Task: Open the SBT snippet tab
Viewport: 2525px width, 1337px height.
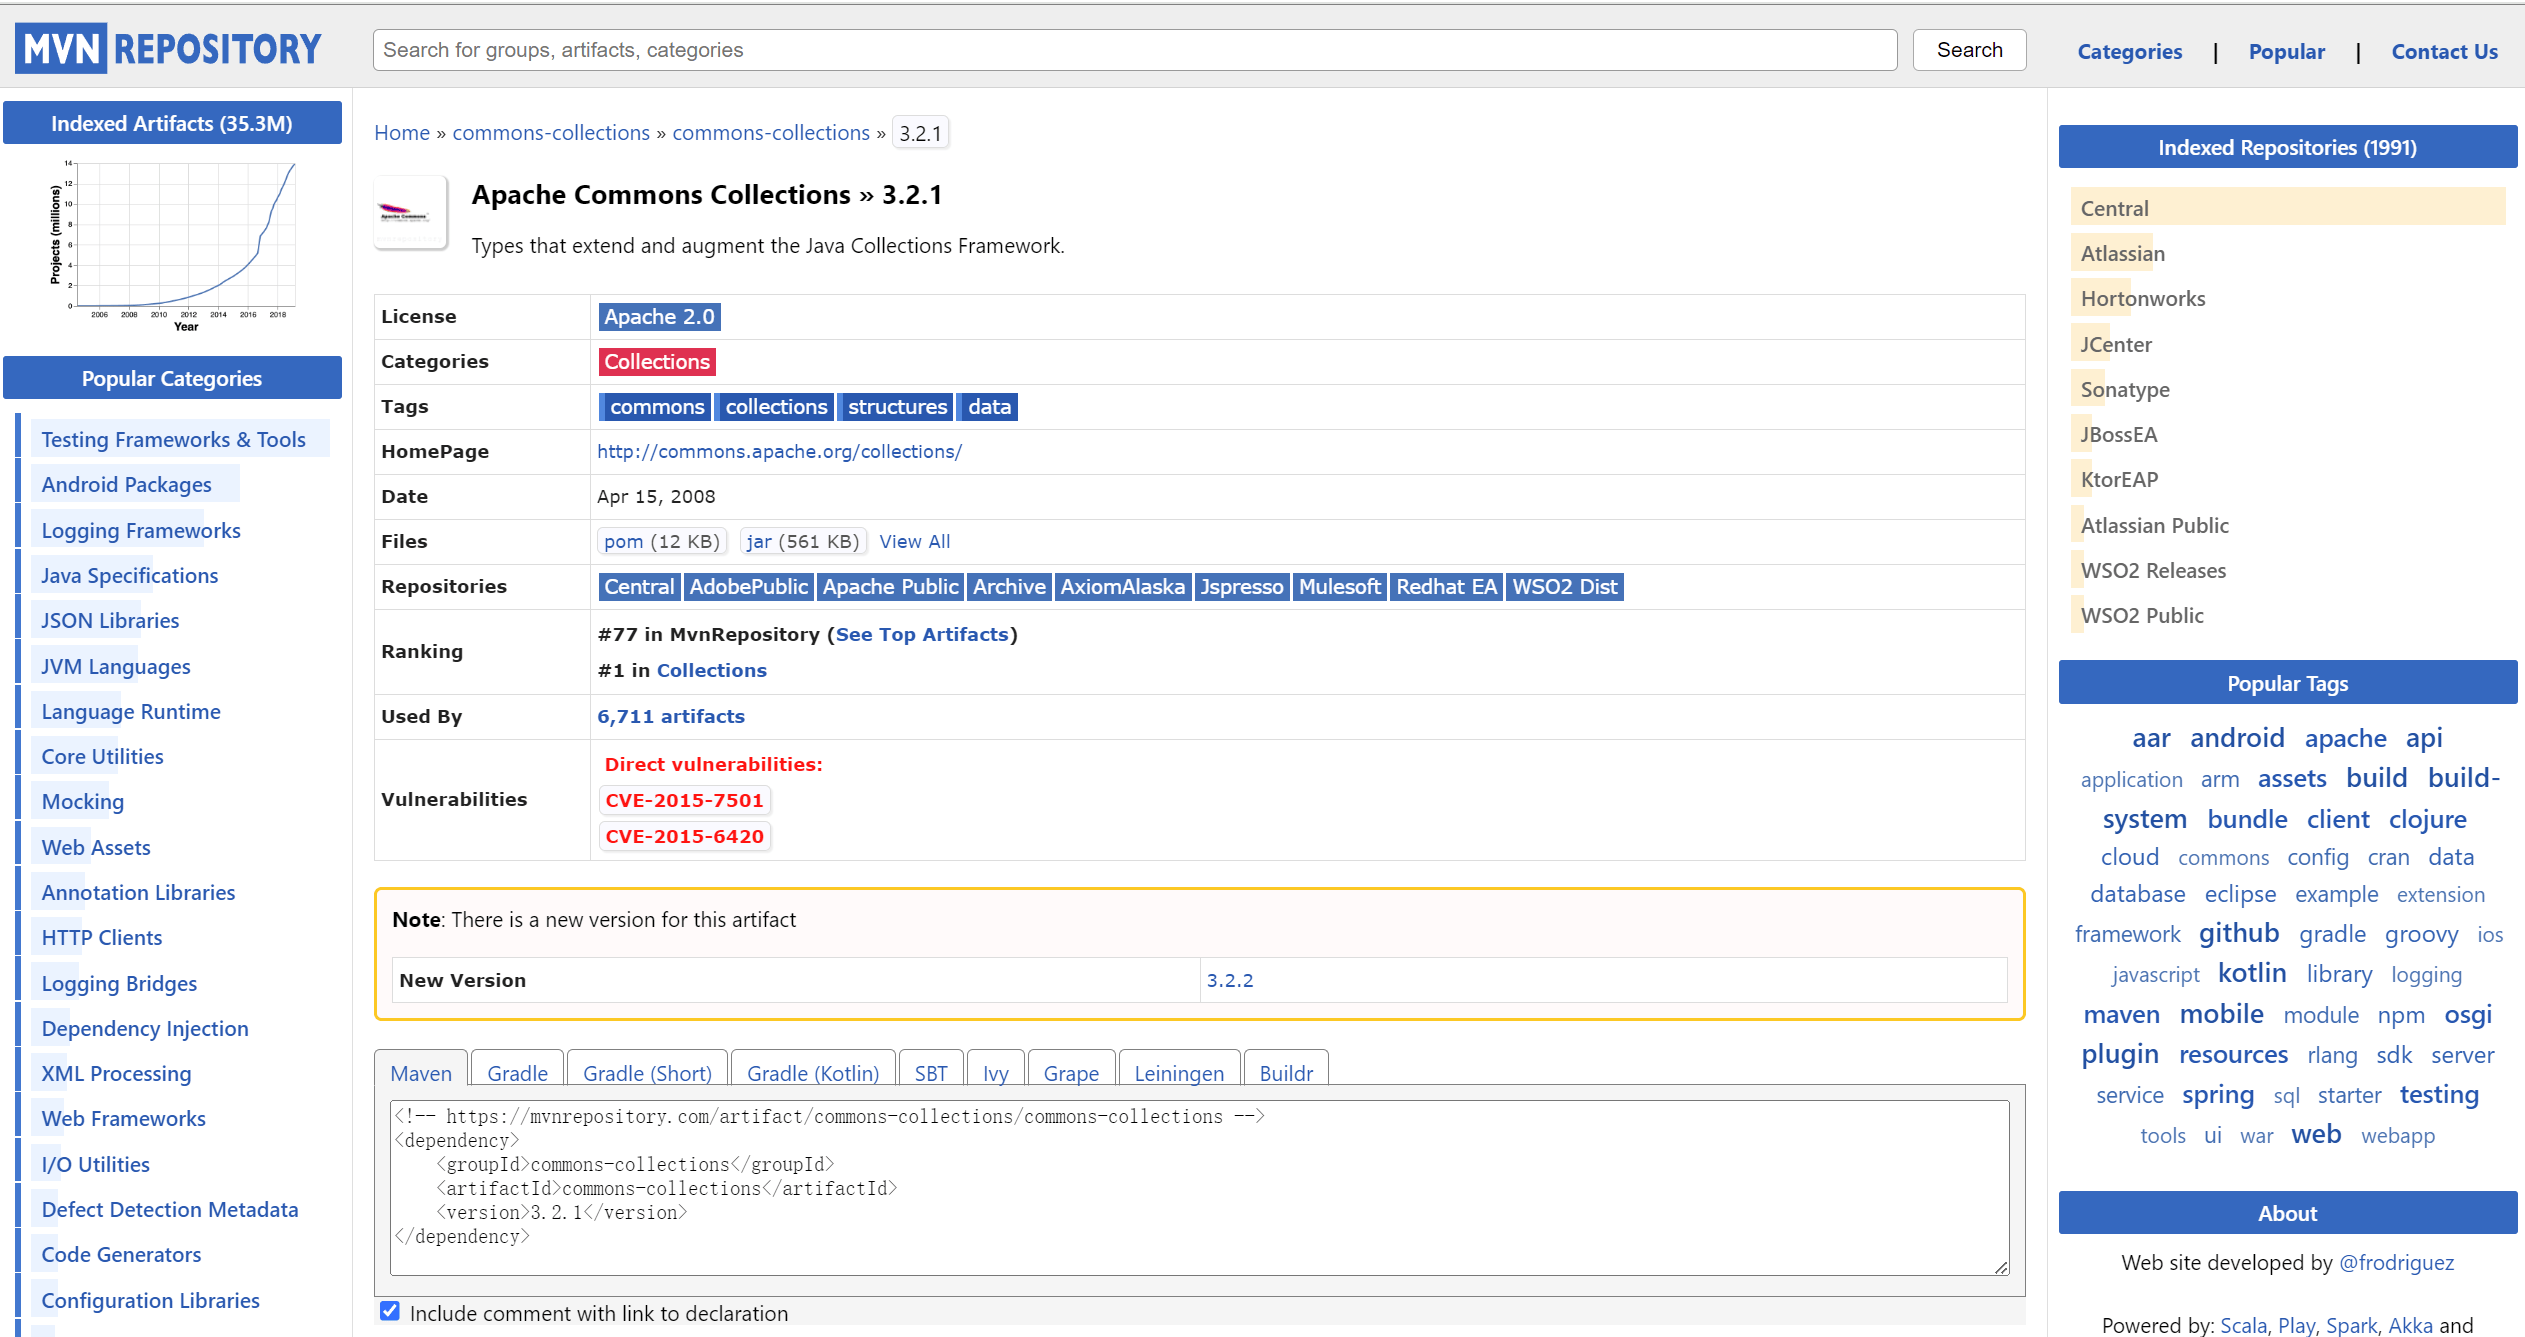Action: click(x=930, y=1073)
